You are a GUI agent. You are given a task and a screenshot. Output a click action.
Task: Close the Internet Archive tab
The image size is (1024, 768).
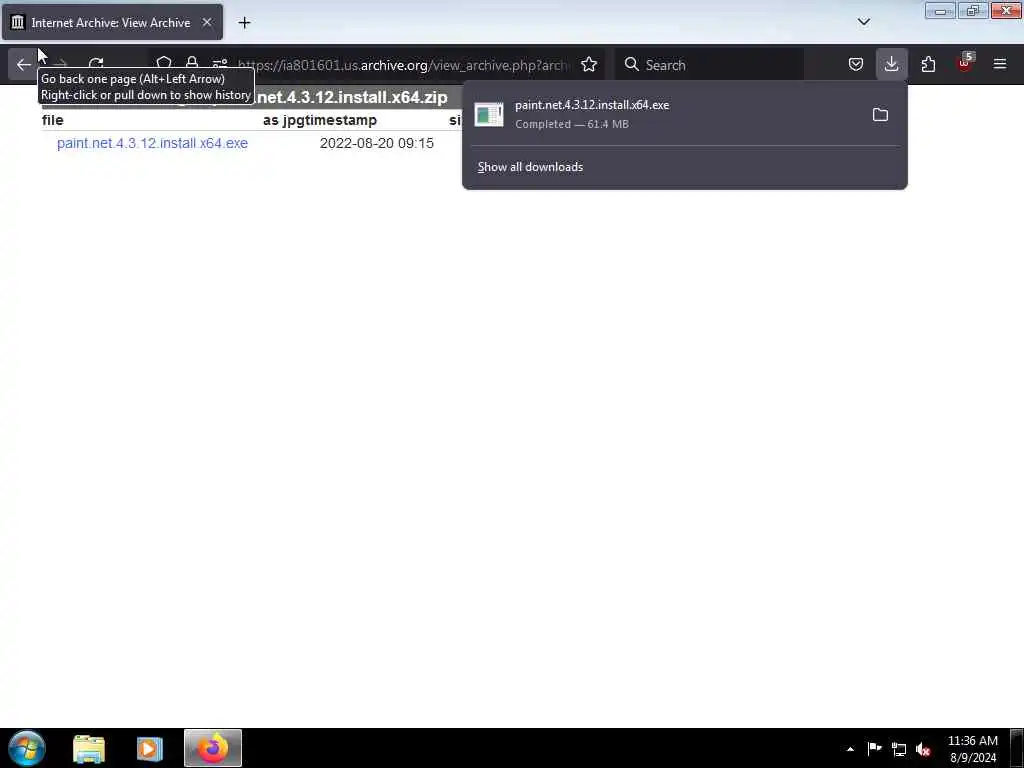(x=207, y=22)
